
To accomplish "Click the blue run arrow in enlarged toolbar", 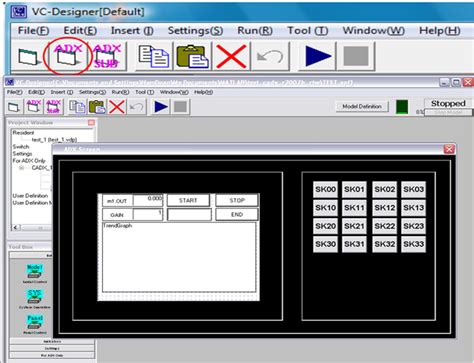I will click(x=317, y=56).
